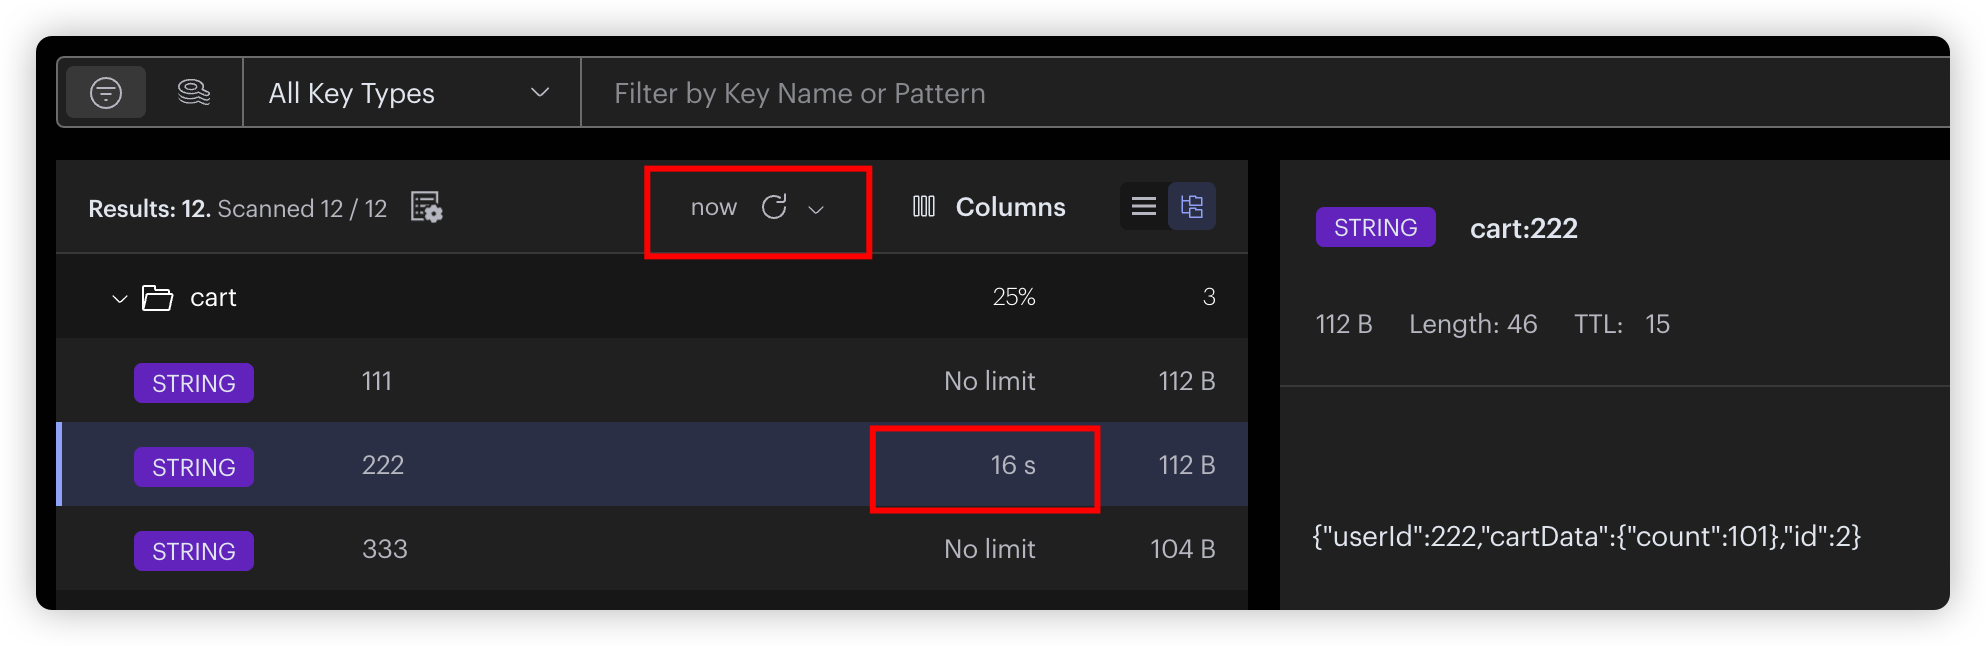
Task: Click the filter-by-key-name mode icon
Action: pos(106,93)
